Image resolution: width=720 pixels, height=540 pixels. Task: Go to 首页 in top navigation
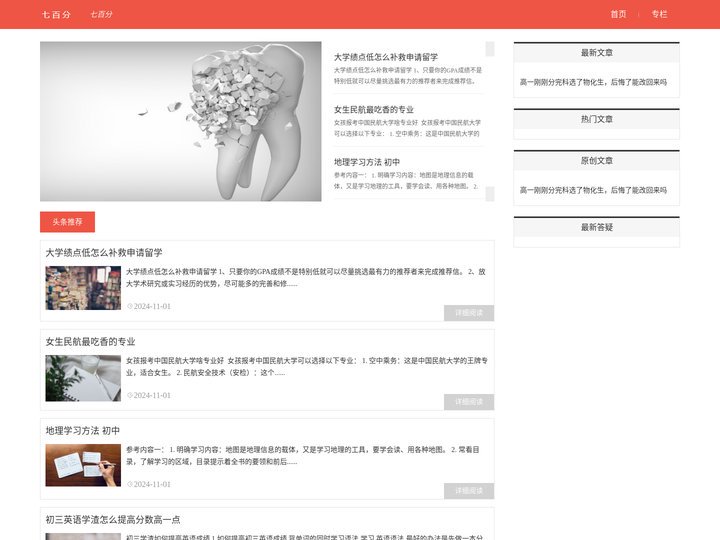point(618,14)
